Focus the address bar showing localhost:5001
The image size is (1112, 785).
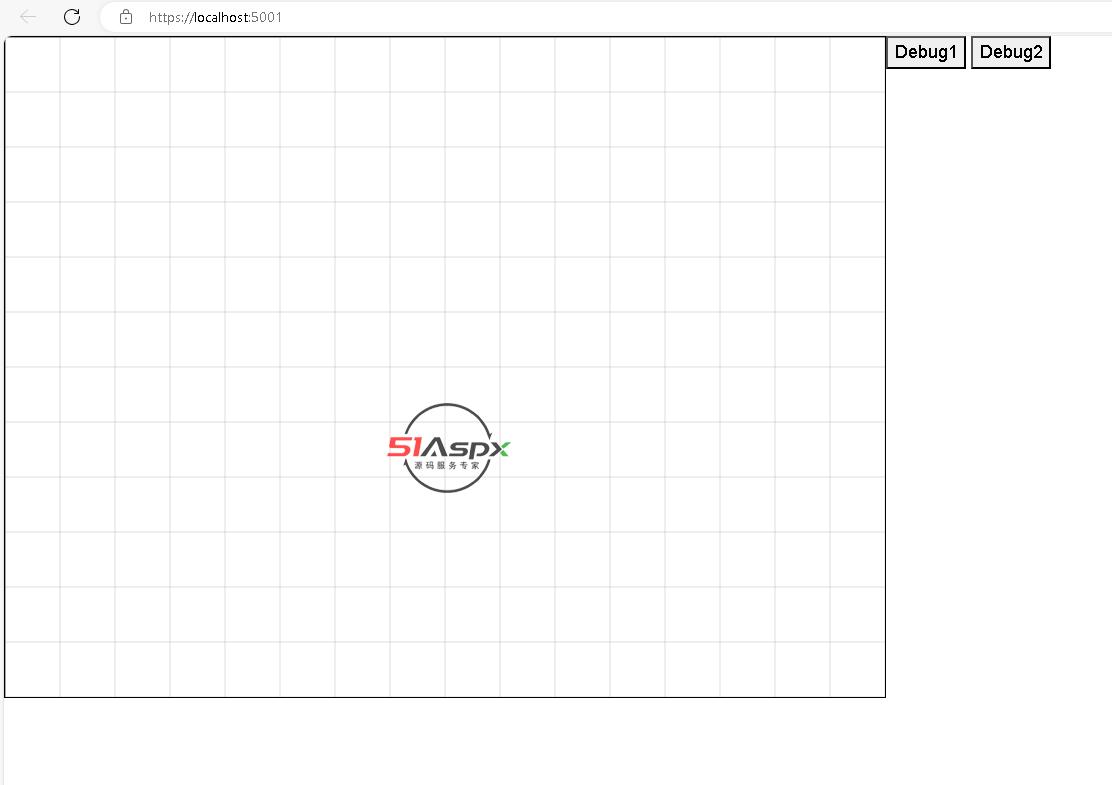(x=606, y=17)
